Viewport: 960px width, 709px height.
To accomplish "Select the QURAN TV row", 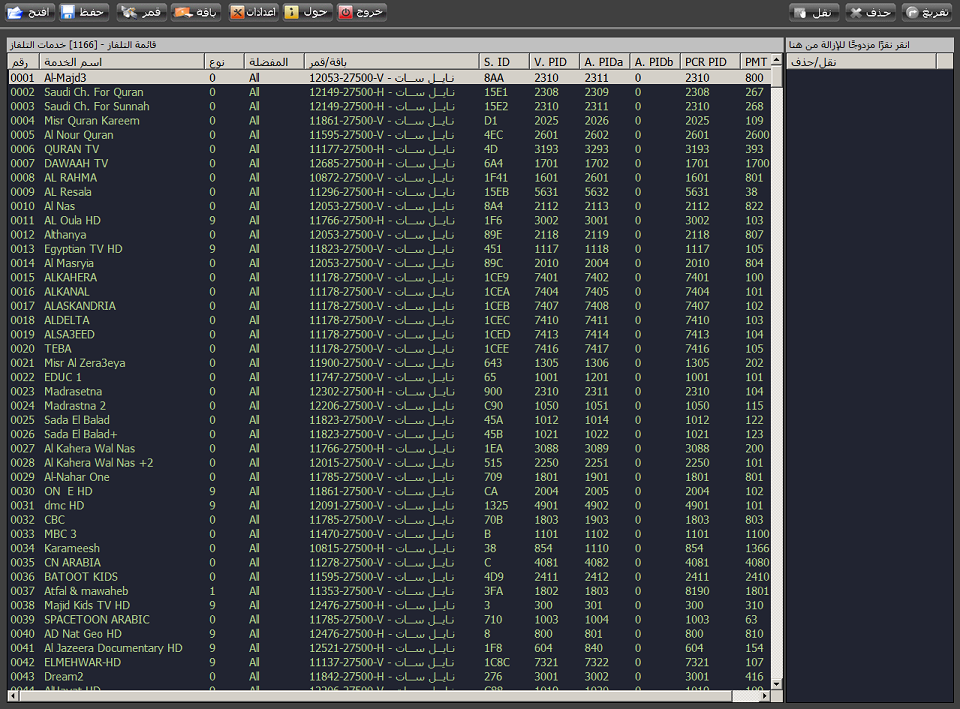I will coord(389,149).
